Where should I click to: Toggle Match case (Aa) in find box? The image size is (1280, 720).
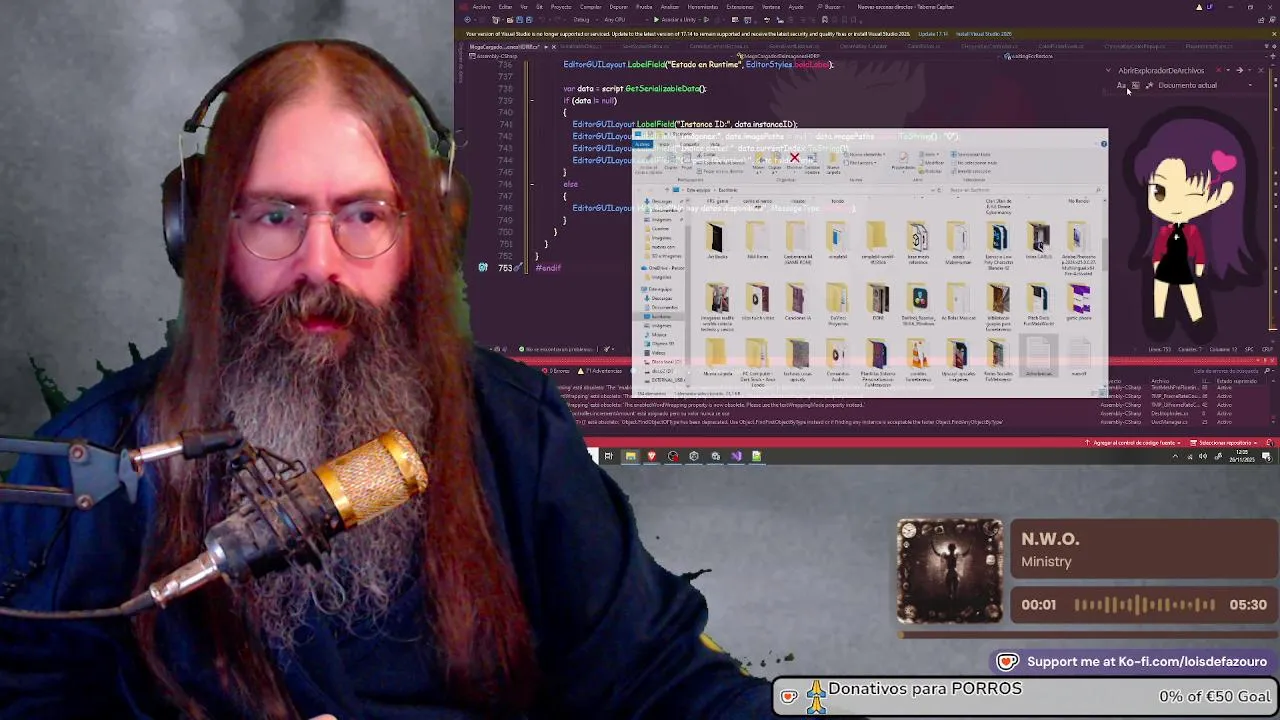click(x=1121, y=85)
